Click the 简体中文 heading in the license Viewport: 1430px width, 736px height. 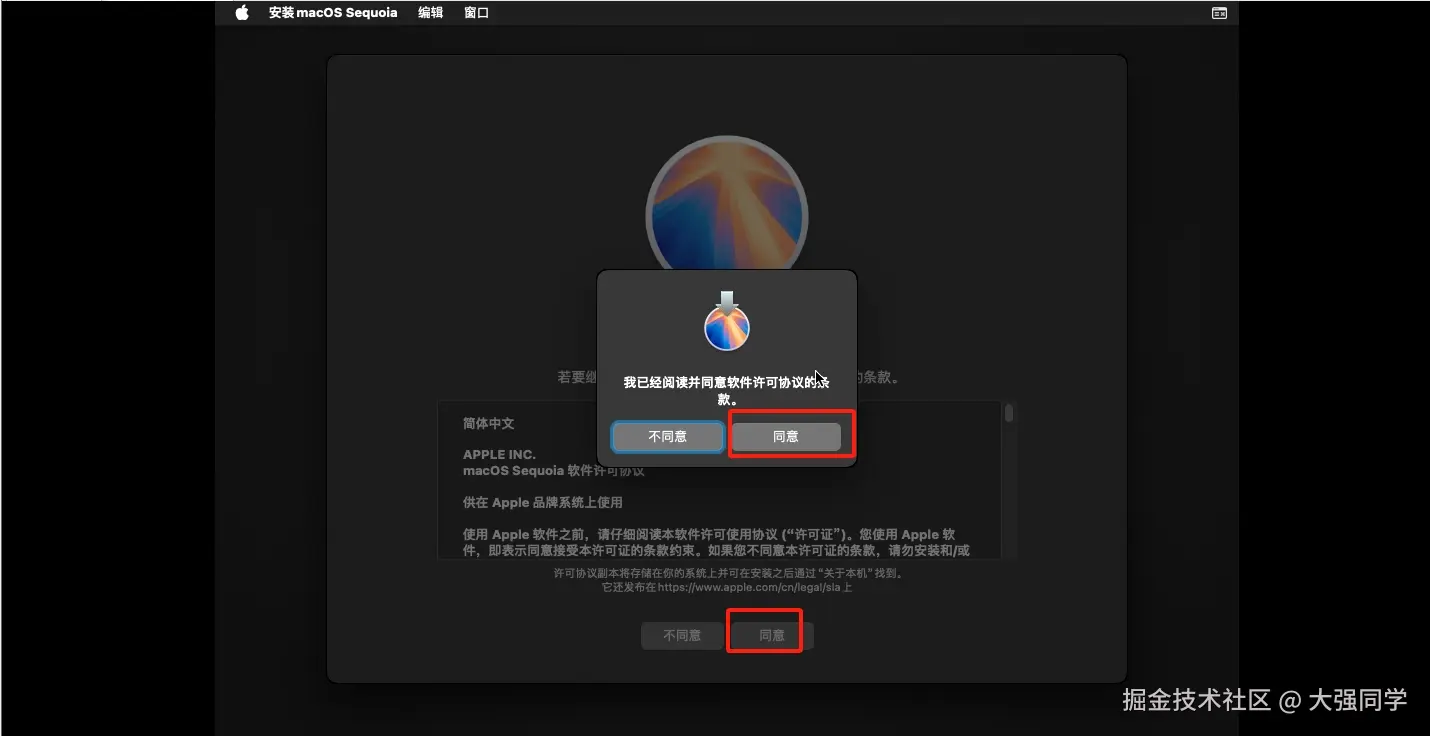488,423
